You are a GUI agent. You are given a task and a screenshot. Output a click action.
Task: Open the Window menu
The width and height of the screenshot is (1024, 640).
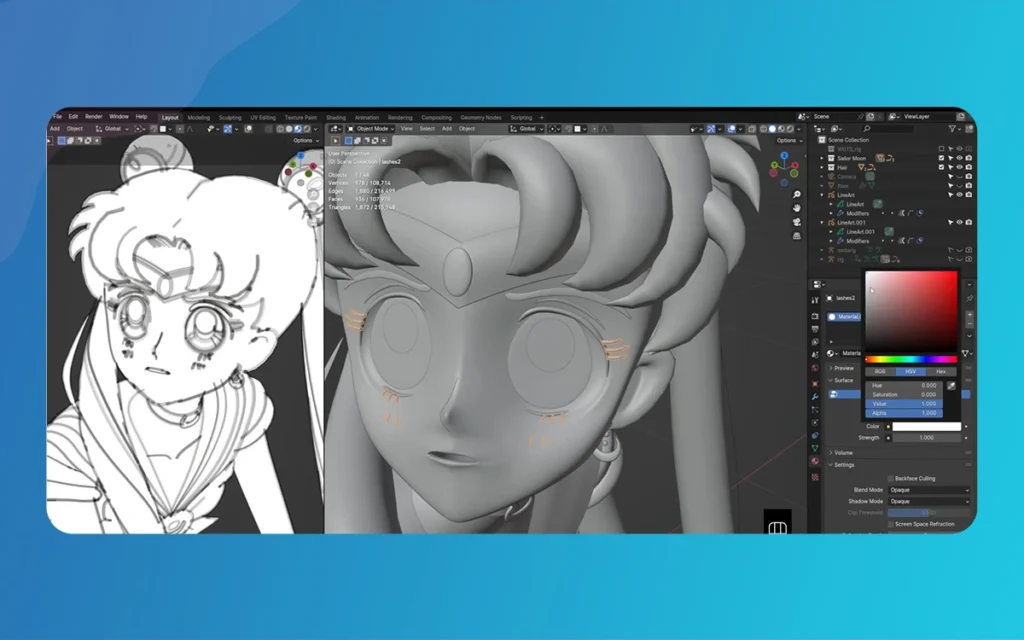119,117
